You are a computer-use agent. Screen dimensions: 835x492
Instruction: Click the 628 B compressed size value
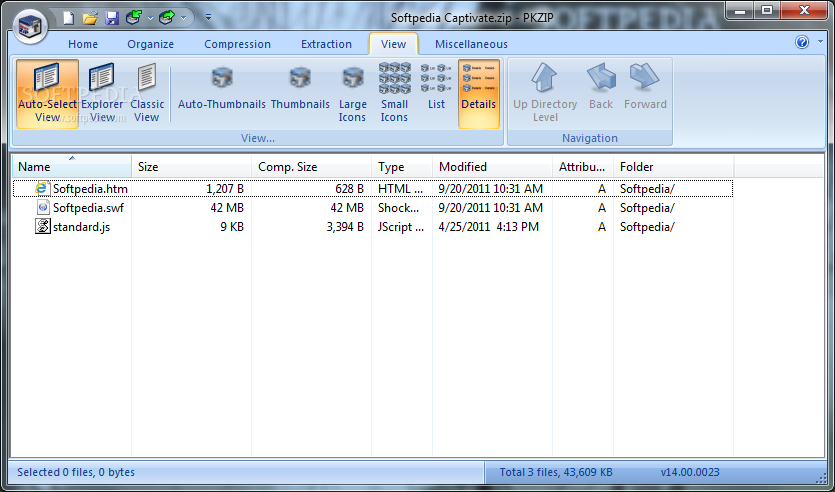click(349, 188)
